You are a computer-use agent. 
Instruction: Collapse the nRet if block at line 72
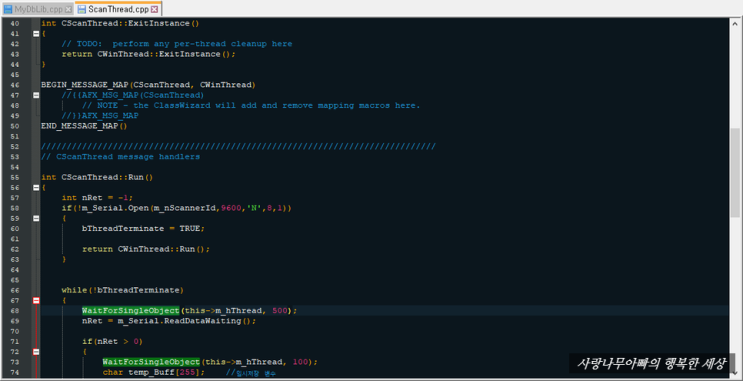[36, 352]
